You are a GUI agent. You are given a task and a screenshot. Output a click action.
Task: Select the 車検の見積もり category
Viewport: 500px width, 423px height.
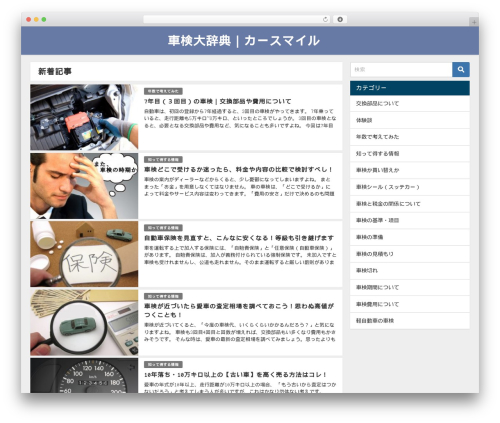pos(410,254)
